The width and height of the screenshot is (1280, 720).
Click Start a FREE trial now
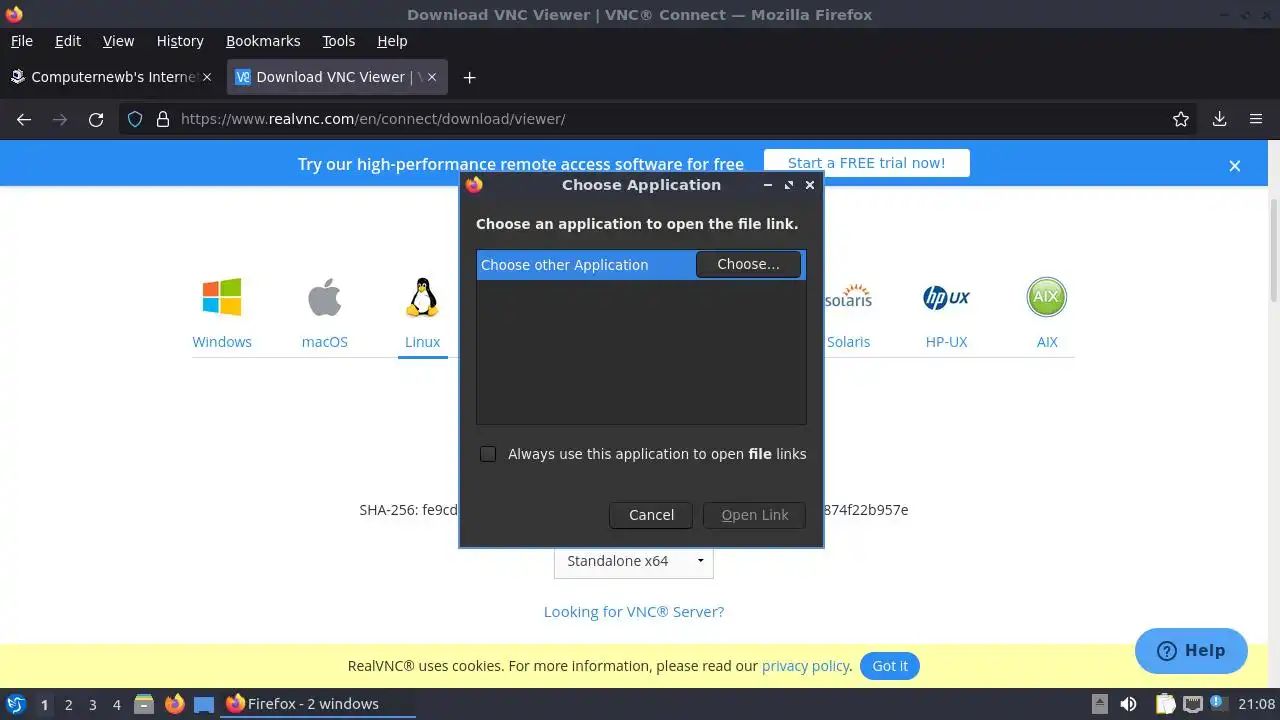coord(866,163)
